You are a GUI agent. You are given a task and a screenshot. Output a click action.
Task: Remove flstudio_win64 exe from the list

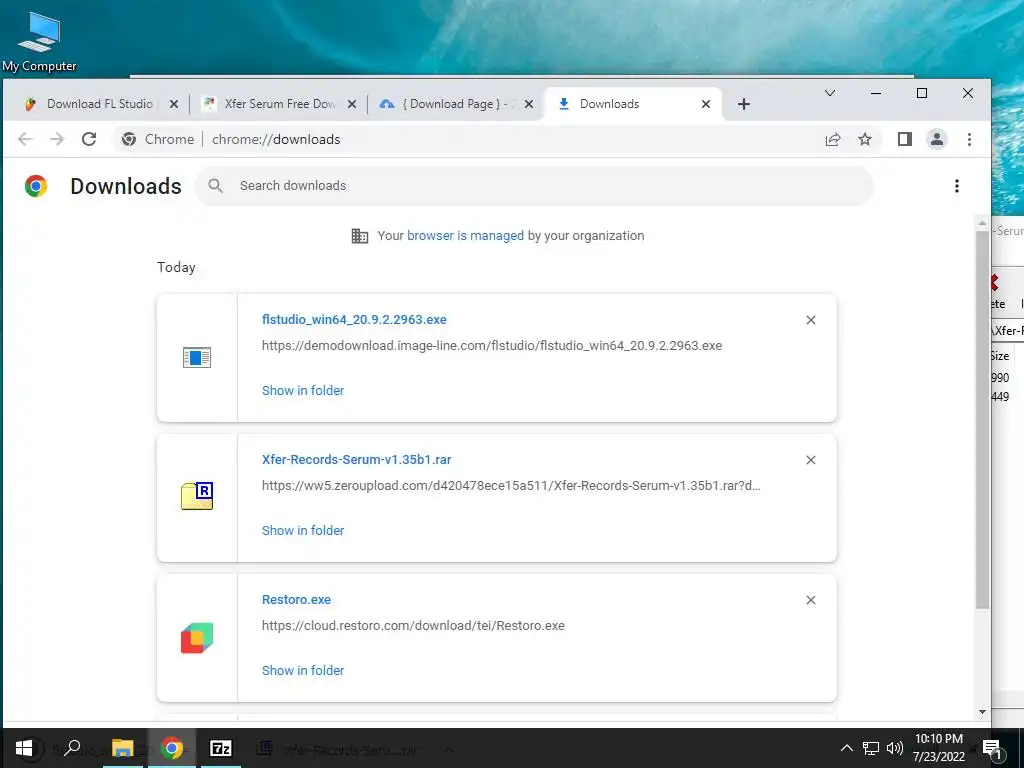point(810,320)
